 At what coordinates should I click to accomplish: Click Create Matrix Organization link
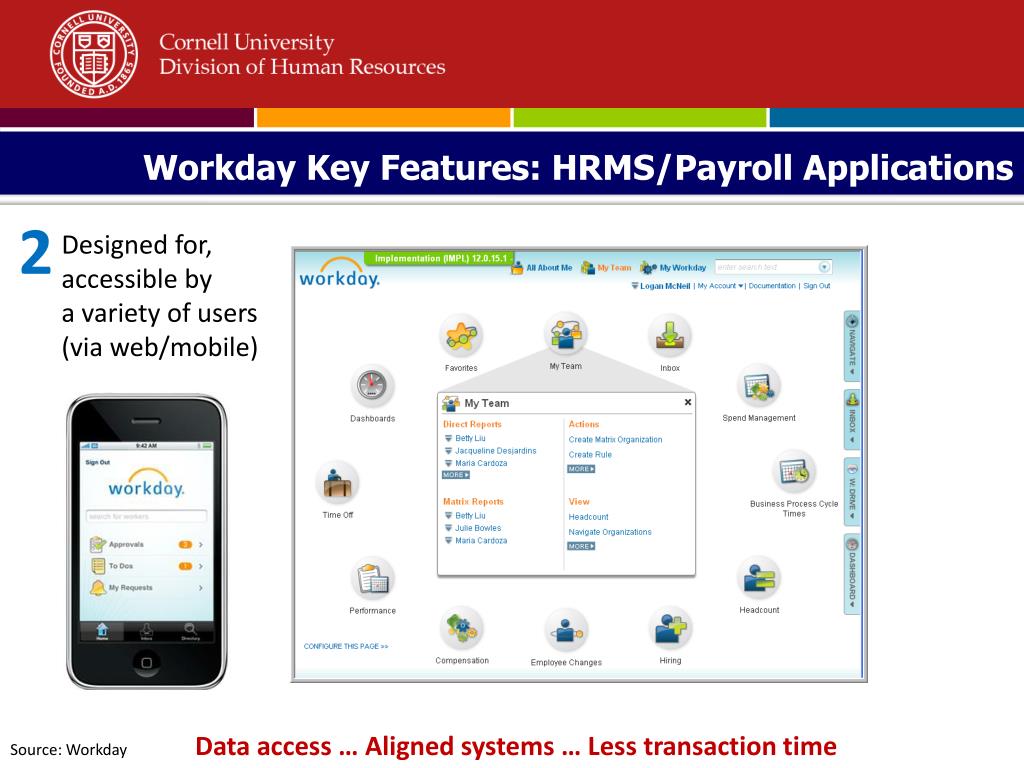click(615, 440)
